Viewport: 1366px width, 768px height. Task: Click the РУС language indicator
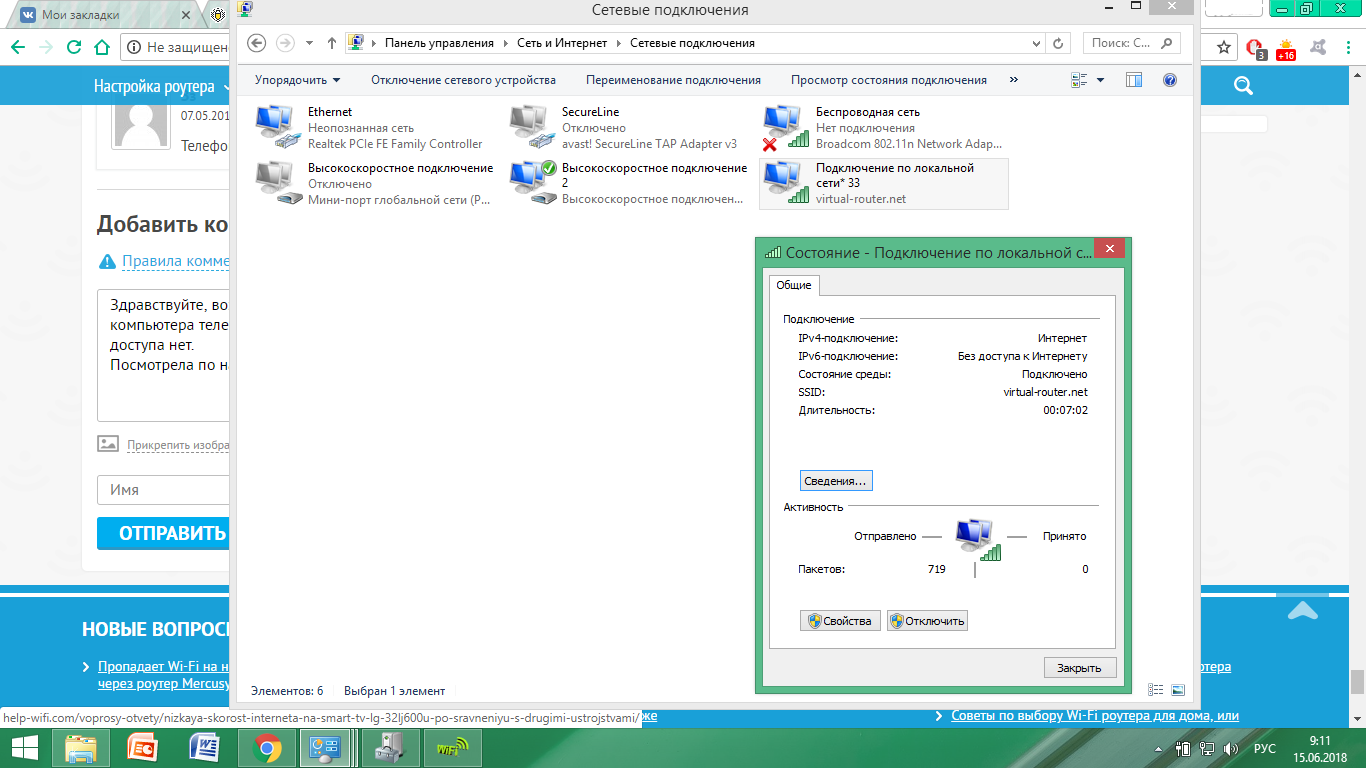click(1265, 748)
